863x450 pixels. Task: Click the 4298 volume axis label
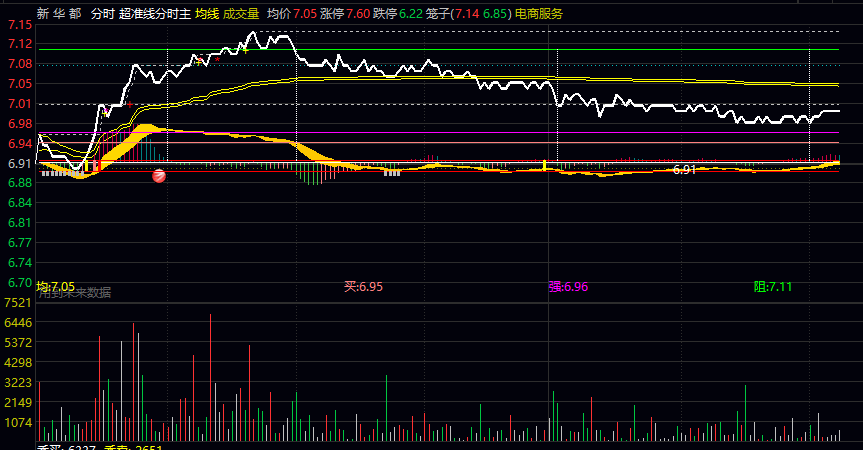[x=18, y=363]
